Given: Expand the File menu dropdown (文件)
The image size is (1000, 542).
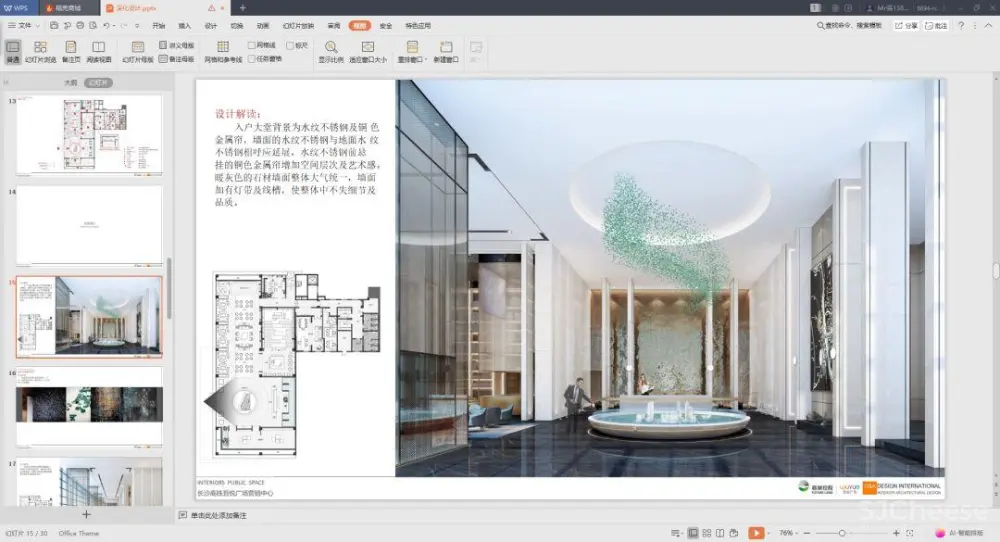Looking at the screenshot, I should point(27,25).
